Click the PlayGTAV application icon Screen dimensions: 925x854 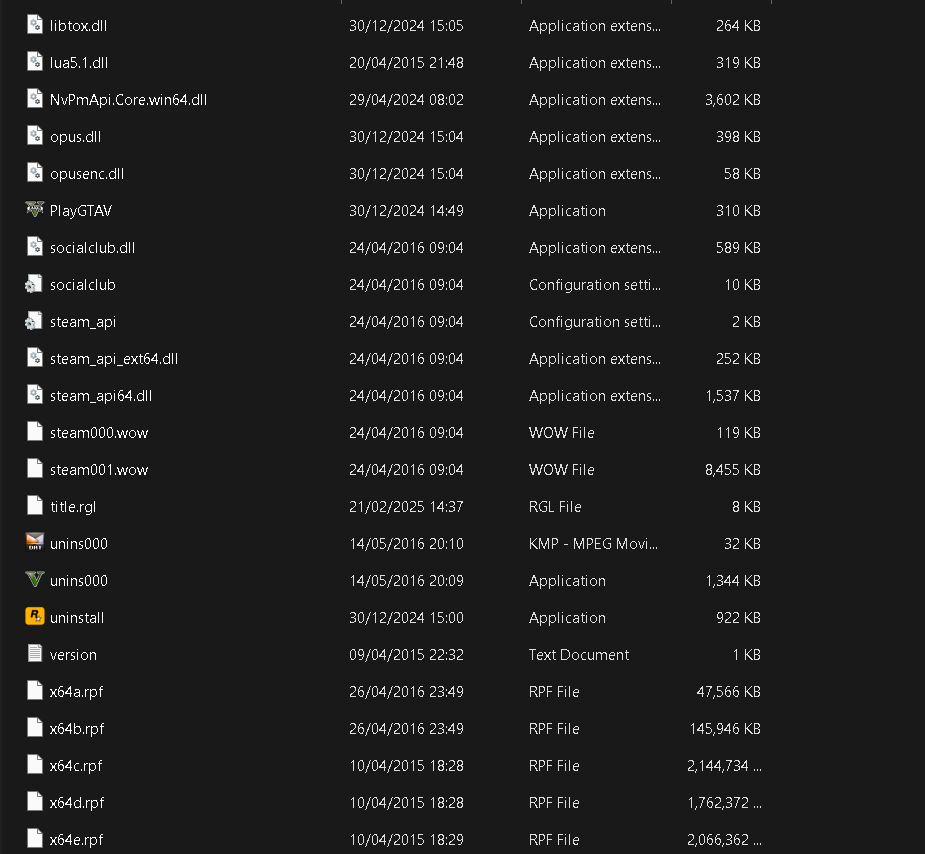pos(35,210)
